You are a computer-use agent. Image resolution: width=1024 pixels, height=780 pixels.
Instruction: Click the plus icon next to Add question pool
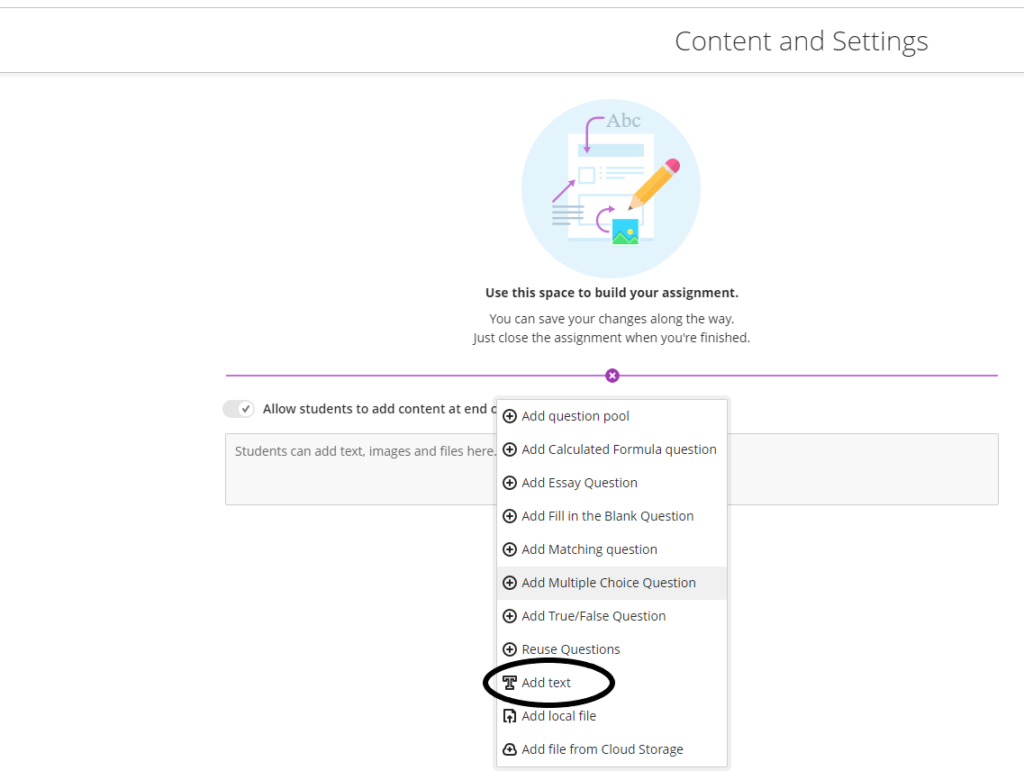pyautogui.click(x=510, y=415)
